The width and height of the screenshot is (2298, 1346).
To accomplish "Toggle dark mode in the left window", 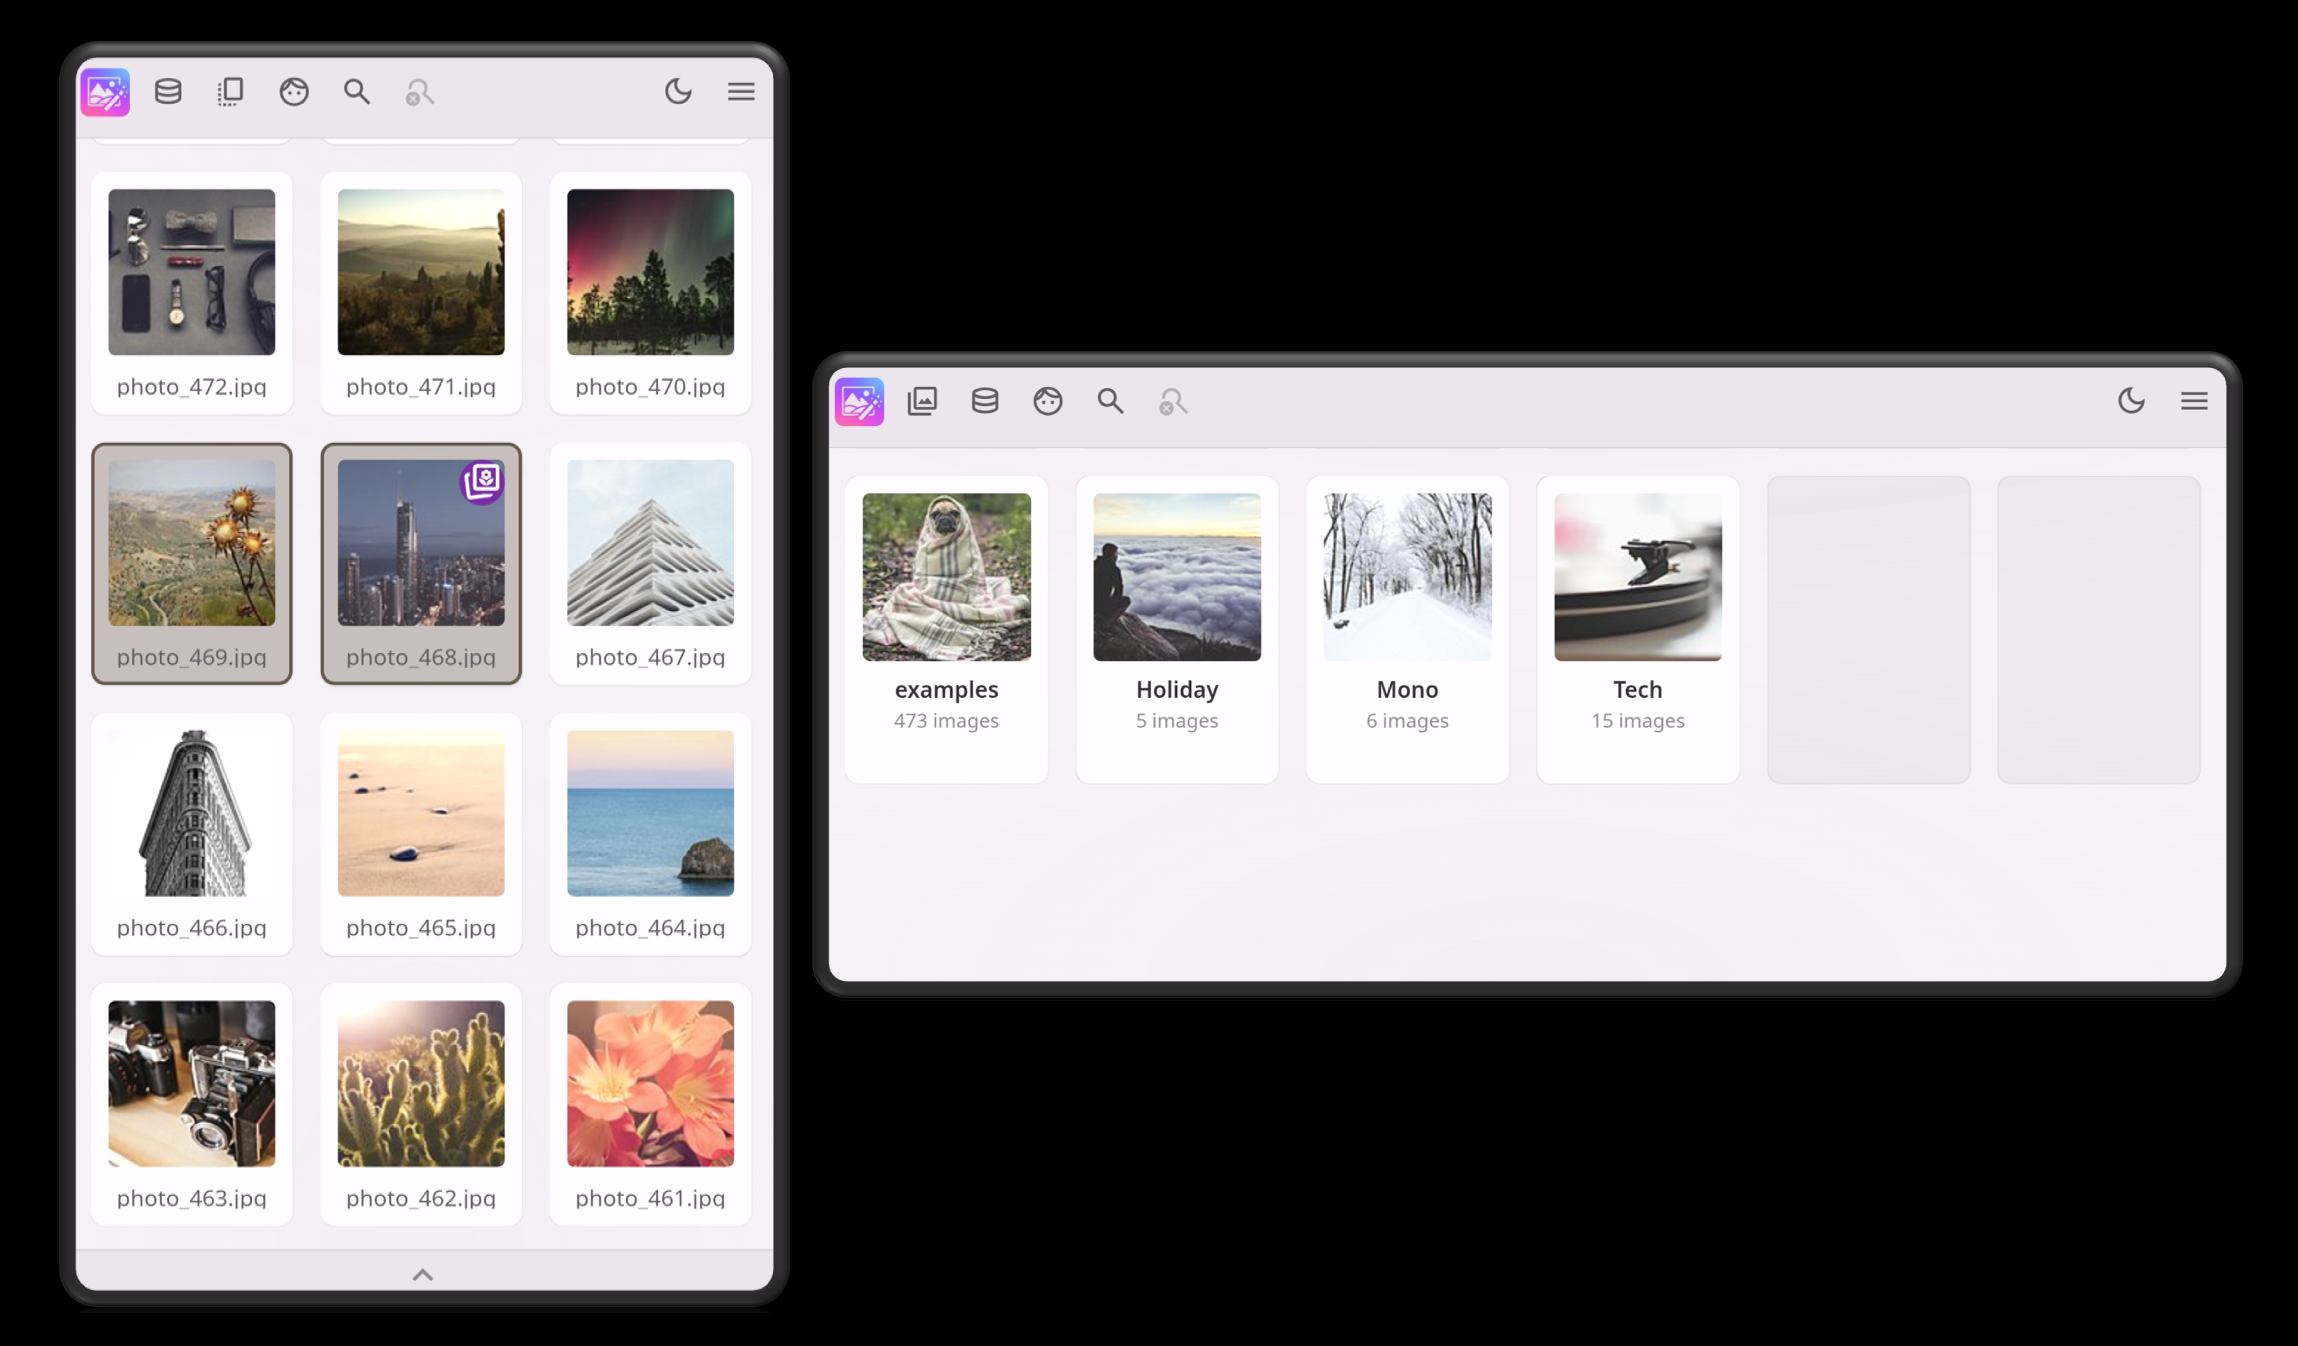I will [x=679, y=92].
